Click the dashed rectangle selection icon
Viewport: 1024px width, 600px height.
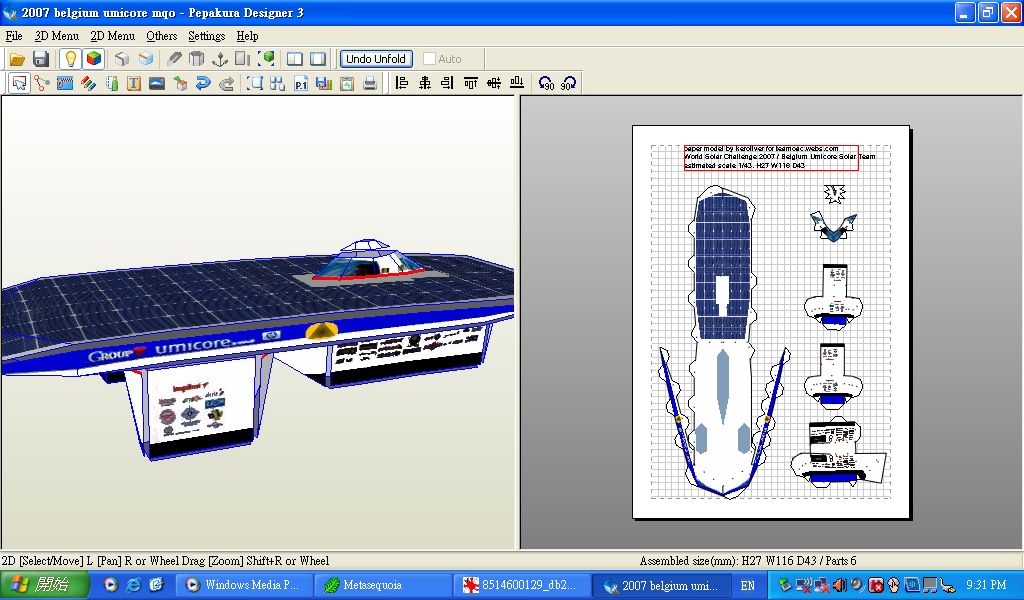[x=255, y=84]
